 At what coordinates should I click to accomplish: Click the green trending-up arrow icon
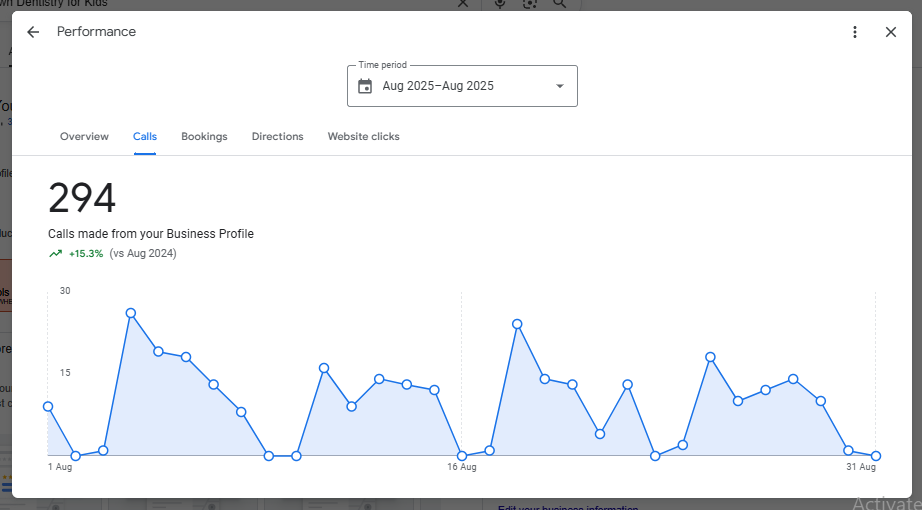(x=55, y=254)
